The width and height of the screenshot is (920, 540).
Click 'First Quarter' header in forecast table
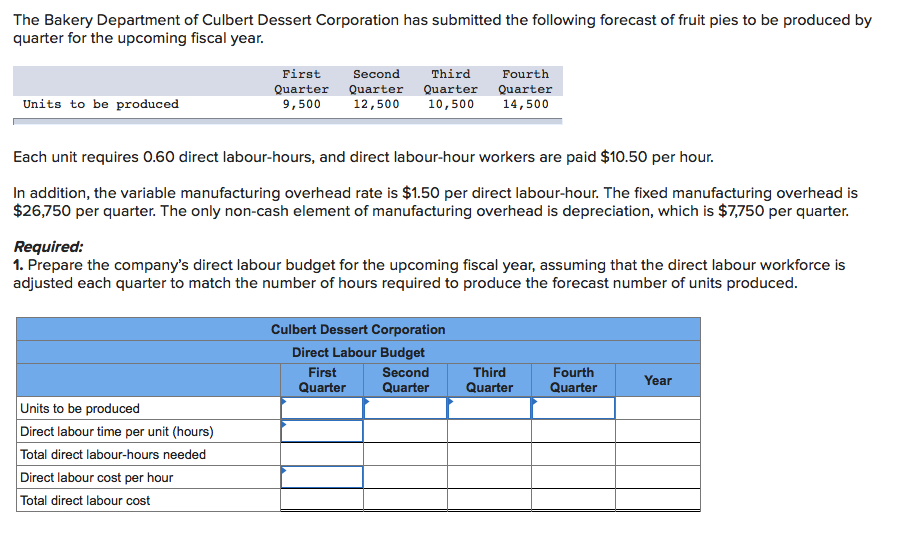tap(302, 82)
